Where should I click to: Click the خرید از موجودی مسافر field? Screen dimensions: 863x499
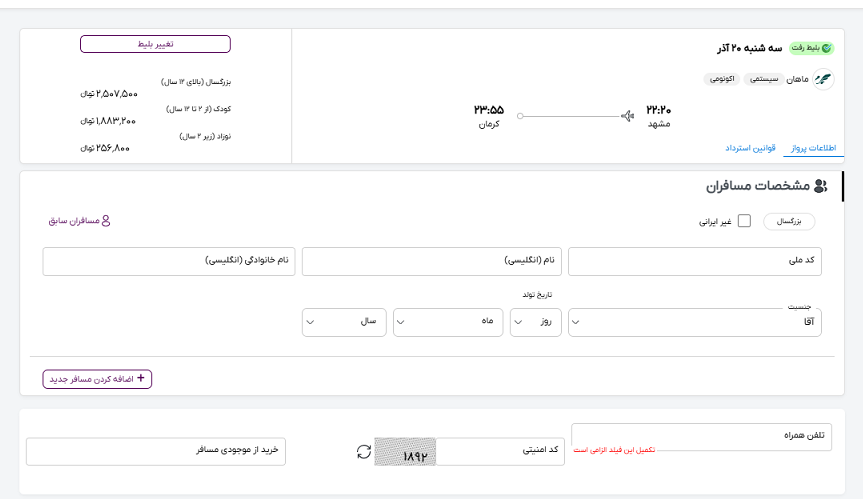156,451
